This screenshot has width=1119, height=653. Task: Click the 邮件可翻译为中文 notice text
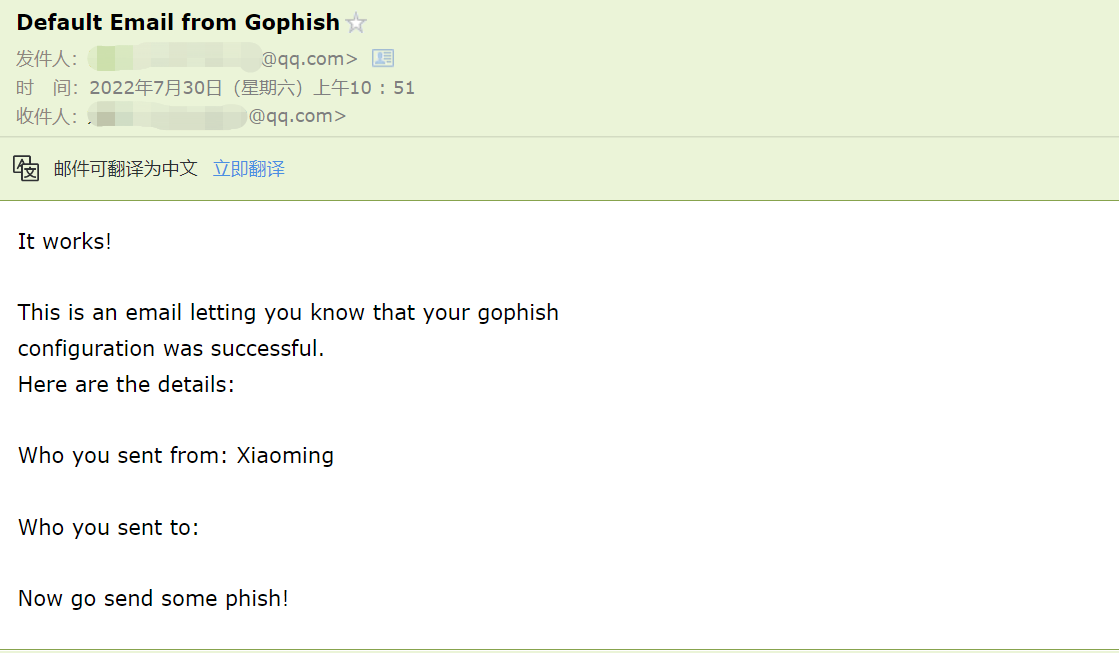click(126, 169)
